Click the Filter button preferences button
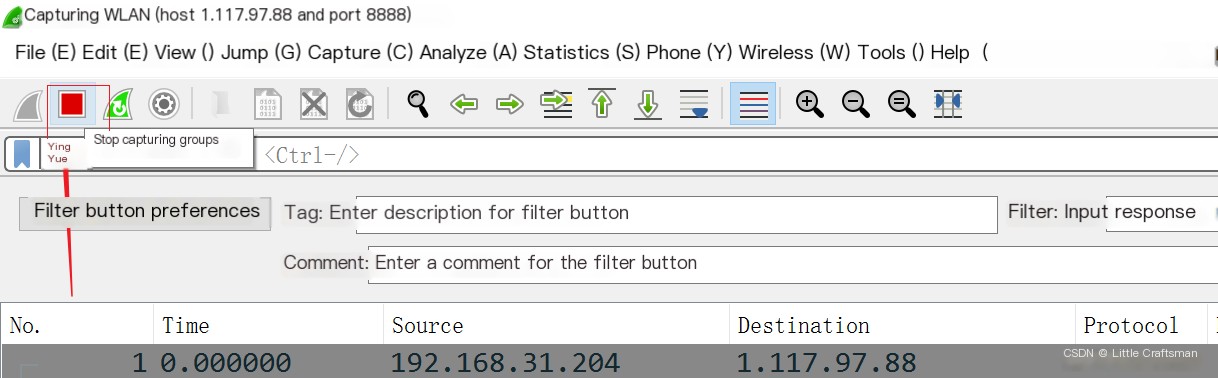This screenshot has width=1218, height=378. click(146, 211)
